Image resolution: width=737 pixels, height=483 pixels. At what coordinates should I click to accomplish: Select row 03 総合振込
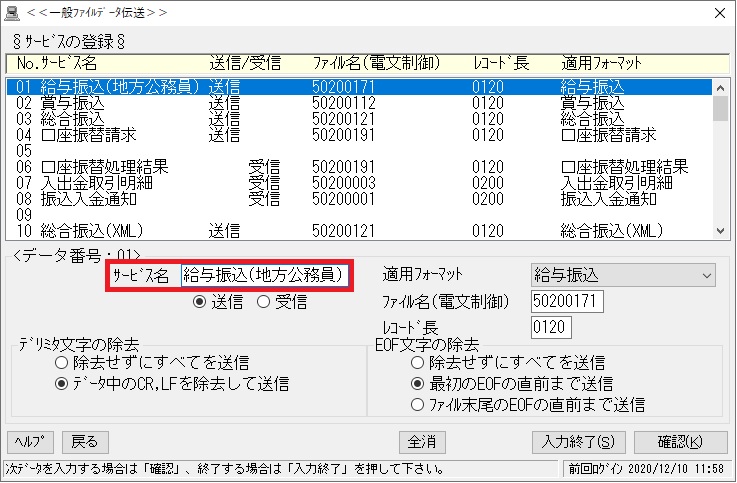click(359, 119)
